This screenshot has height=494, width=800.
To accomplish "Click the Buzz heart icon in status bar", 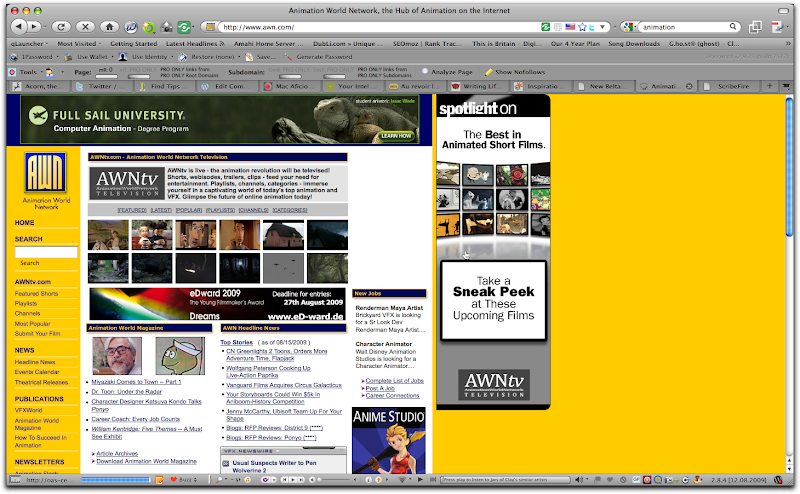I will click(173, 480).
